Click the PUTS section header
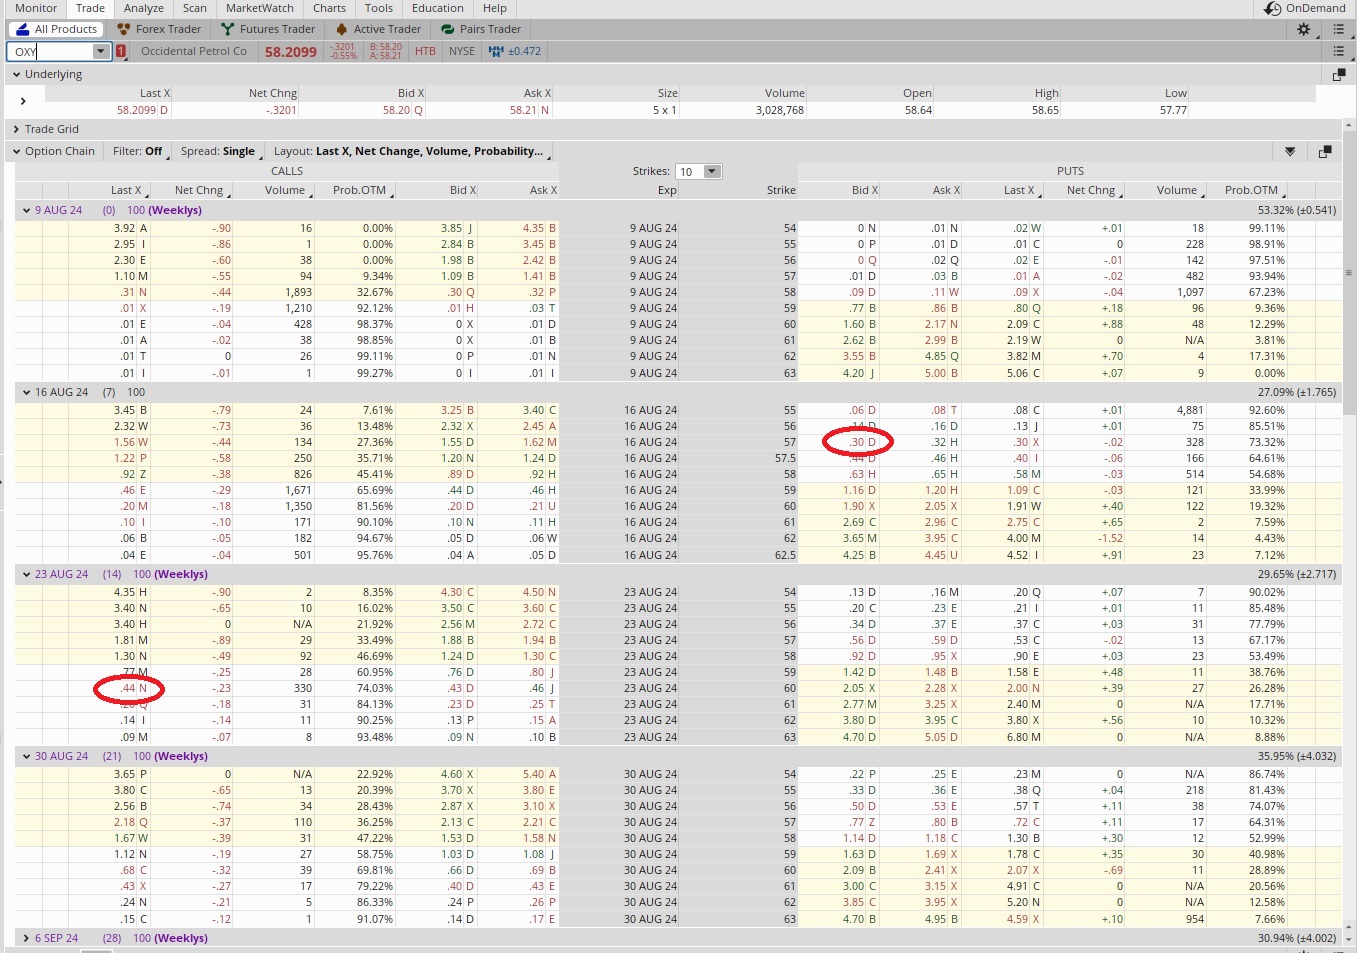The width and height of the screenshot is (1357, 953). click(1070, 171)
